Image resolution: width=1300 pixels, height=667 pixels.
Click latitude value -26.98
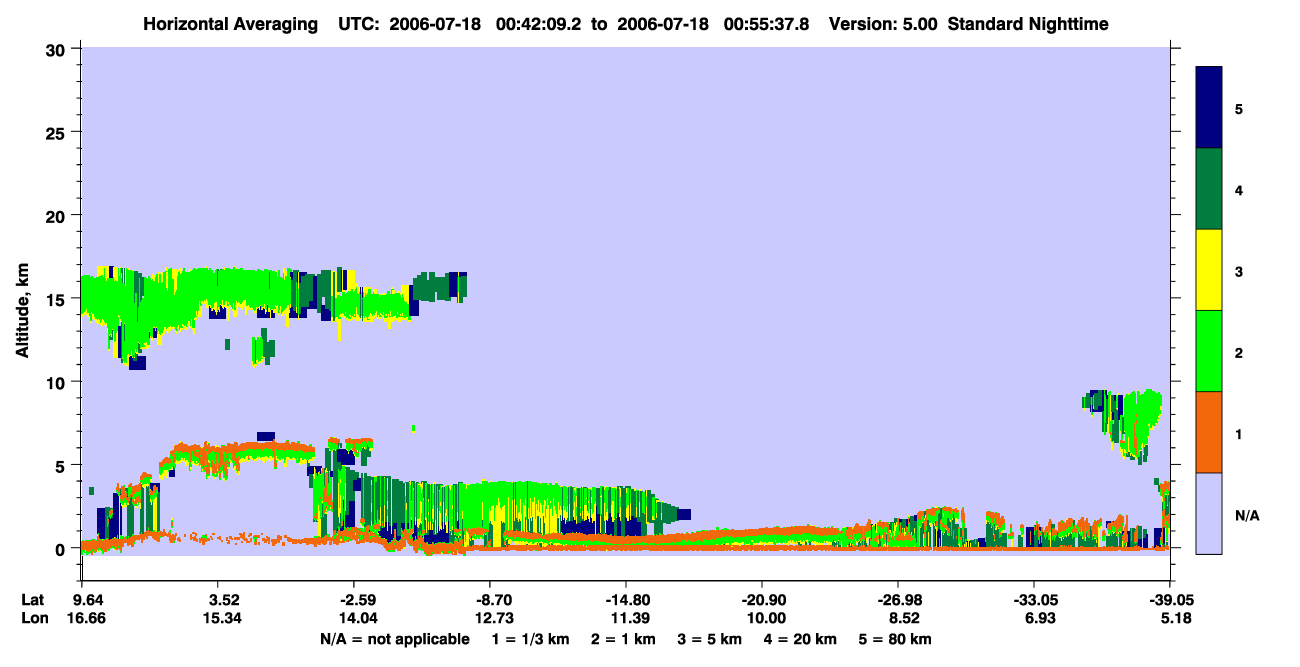click(x=898, y=601)
